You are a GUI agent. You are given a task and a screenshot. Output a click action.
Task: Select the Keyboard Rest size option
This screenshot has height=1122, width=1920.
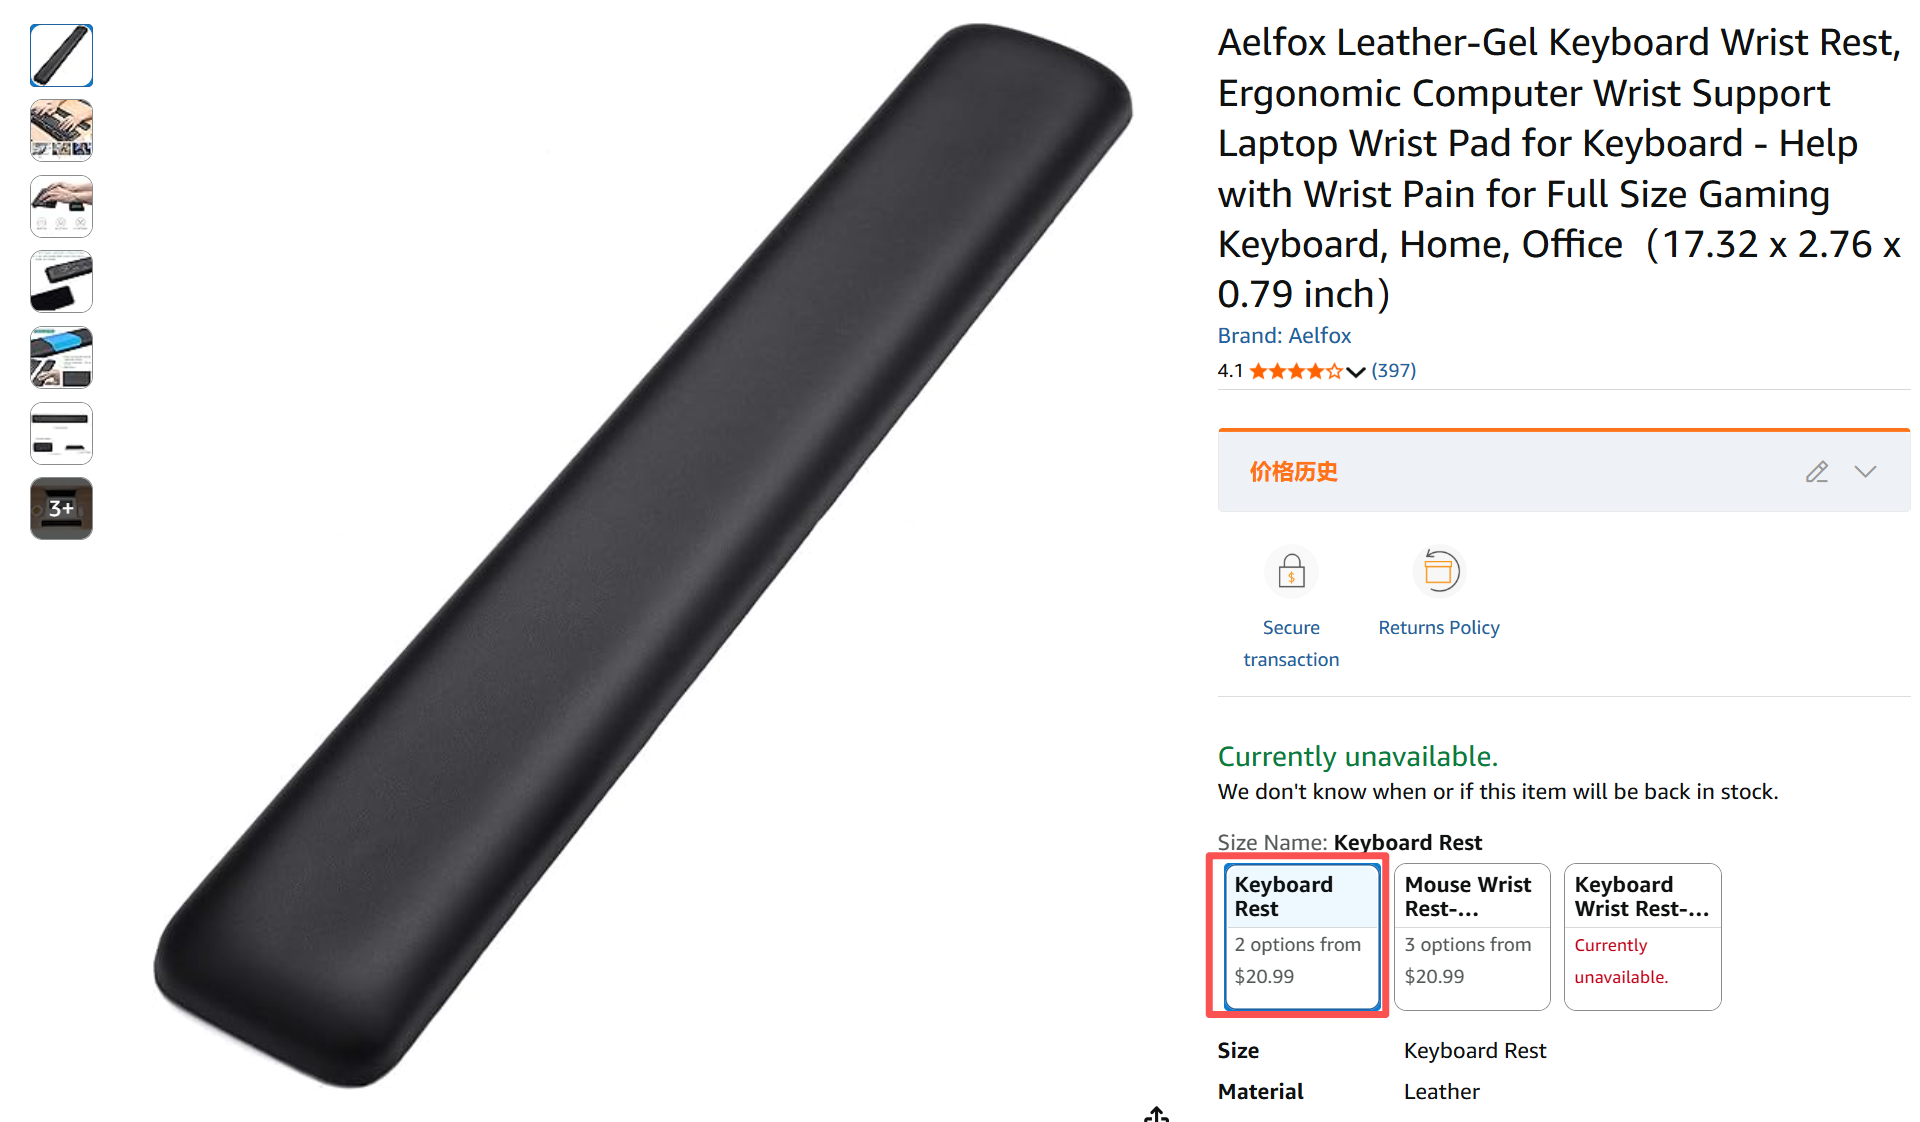coord(1302,937)
